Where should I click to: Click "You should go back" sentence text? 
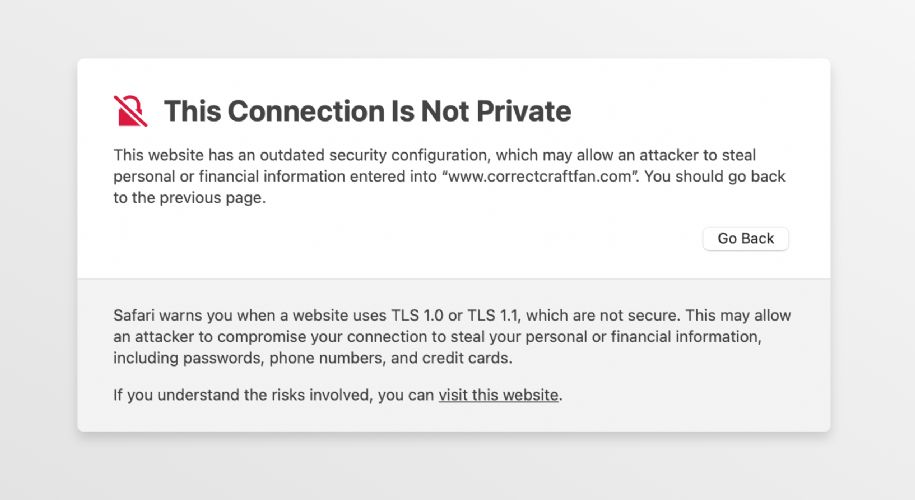[715, 176]
